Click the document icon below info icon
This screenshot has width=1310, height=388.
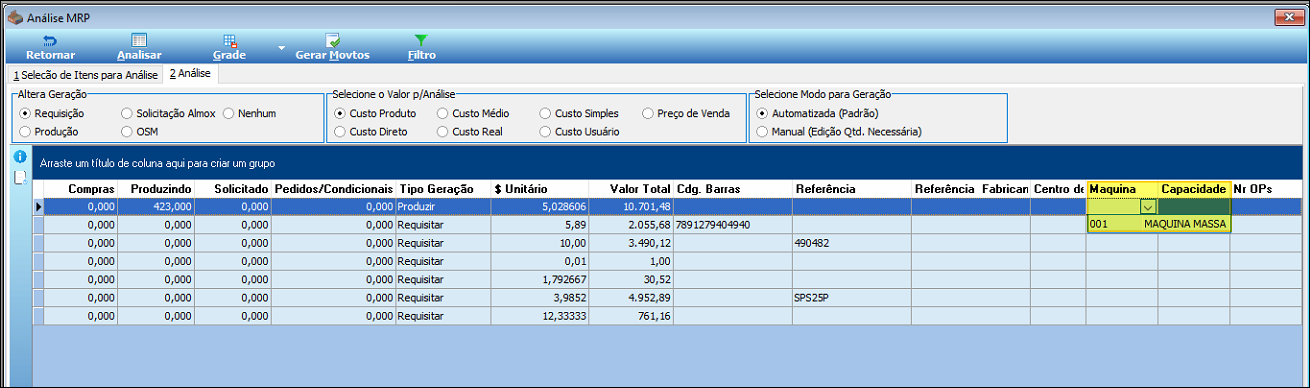(19, 178)
